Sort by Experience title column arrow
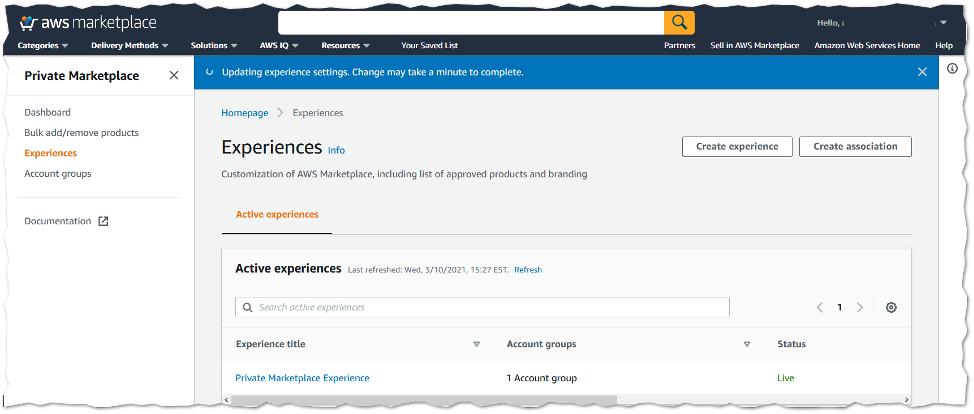974x414 pixels. [x=476, y=344]
